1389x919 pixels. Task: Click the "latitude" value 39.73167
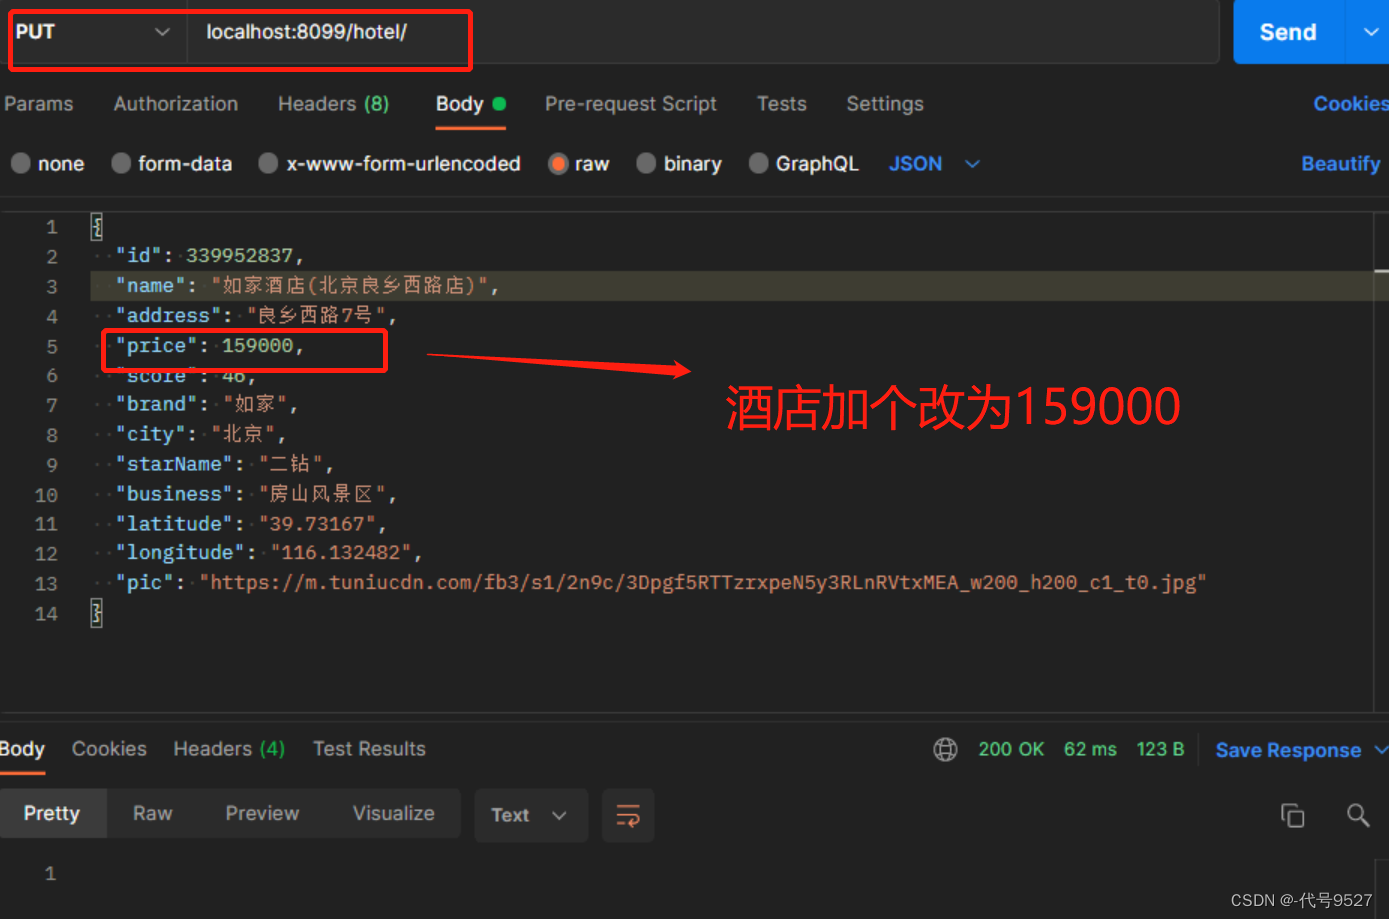coord(317,524)
